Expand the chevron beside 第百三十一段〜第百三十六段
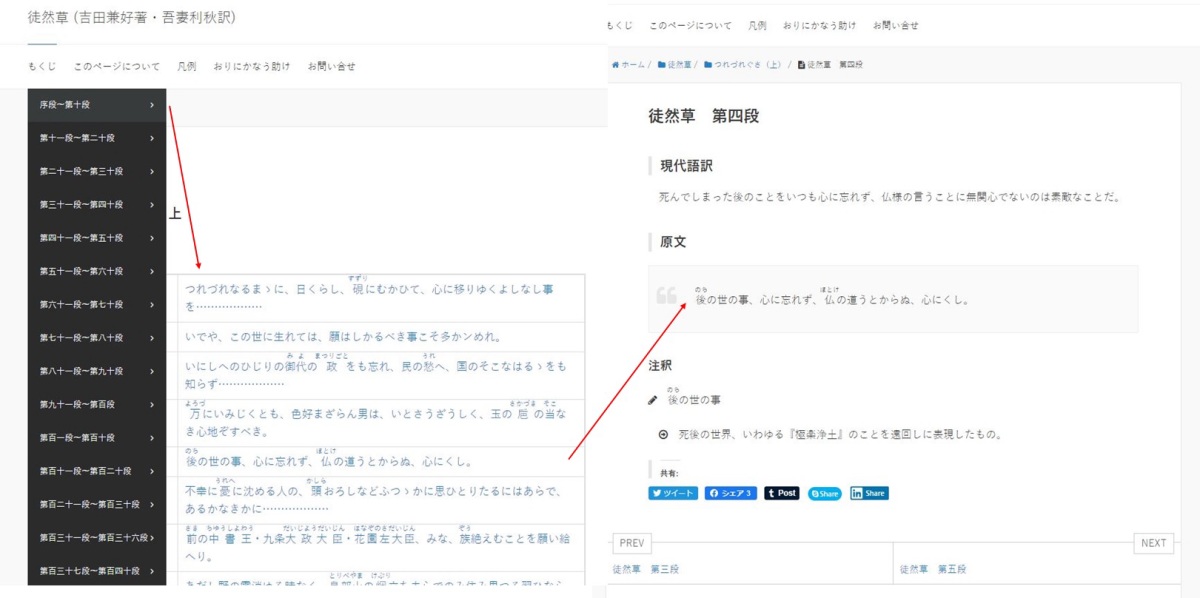Image resolution: width=1200 pixels, height=598 pixels. [x=152, y=538]
